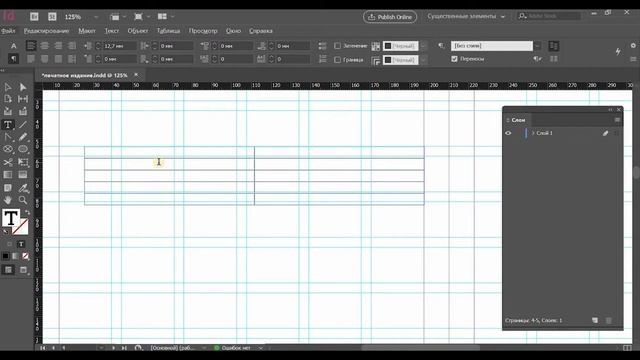Click the Publish Online button
This screenshot has width=640, height=360.
[x=390, y=17]
